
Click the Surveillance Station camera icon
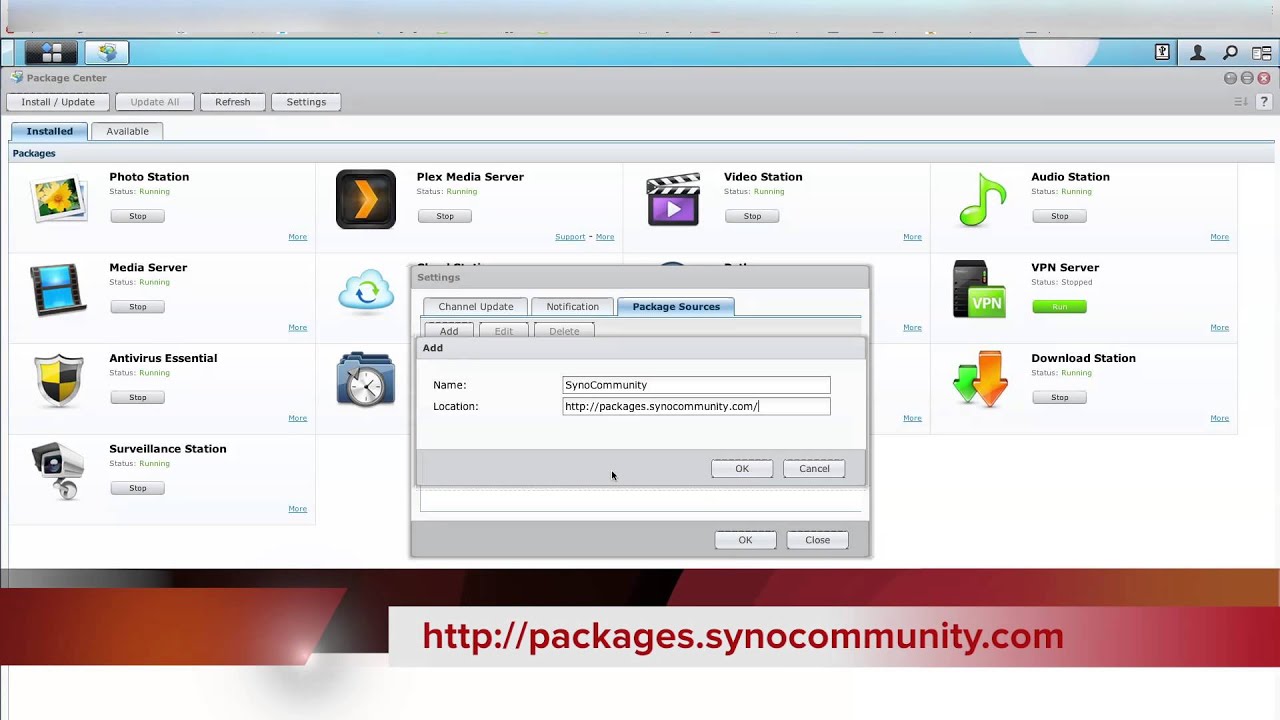coord(57,470)
